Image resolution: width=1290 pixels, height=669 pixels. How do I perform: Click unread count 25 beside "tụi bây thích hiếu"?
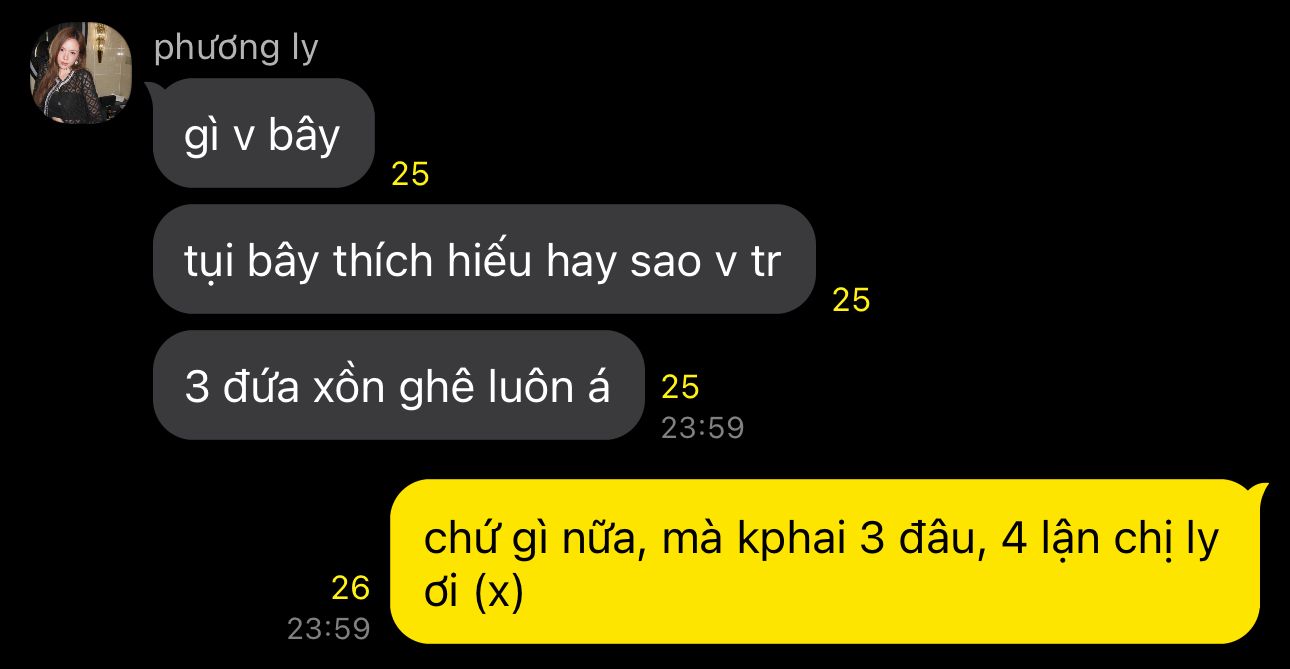(x=851, y=300)
